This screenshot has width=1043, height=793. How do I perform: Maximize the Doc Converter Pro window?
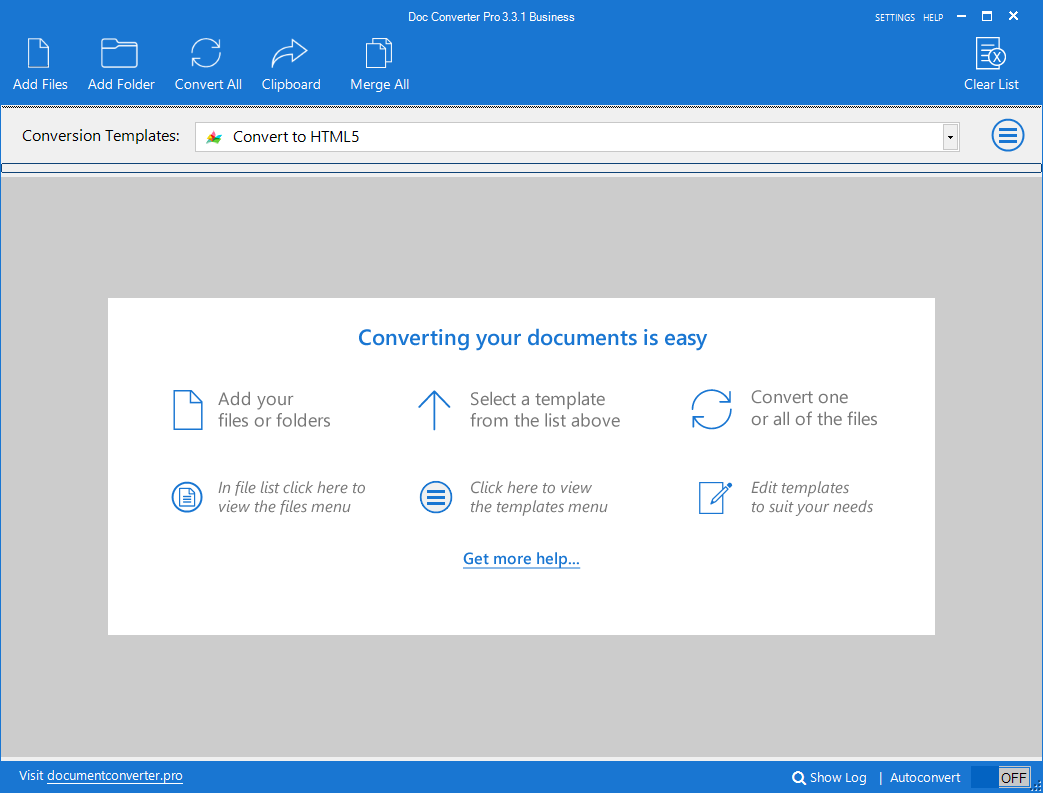pos(987,16)
